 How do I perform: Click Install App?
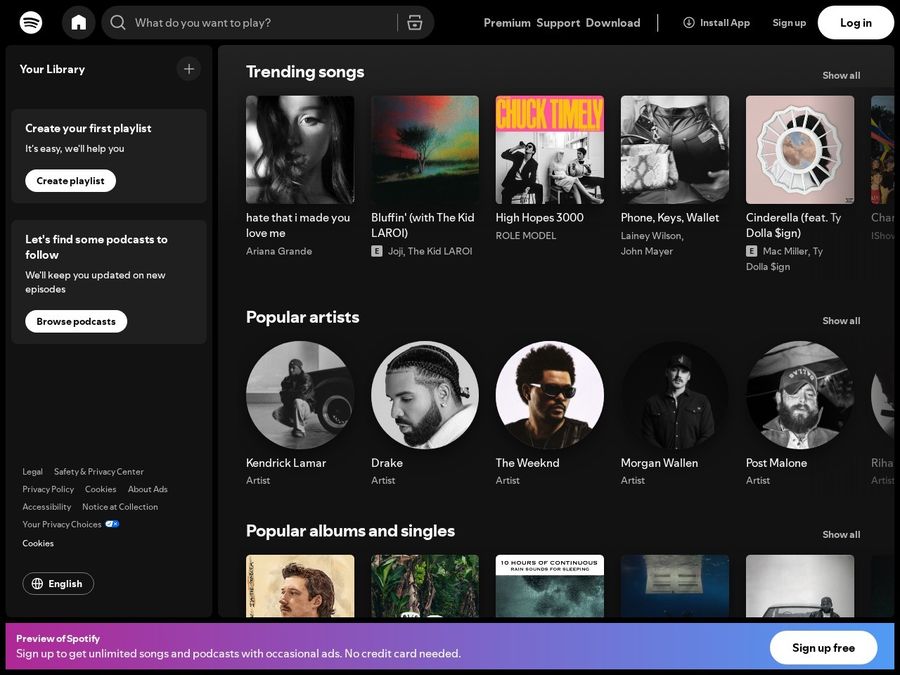(x=716, y=23)
